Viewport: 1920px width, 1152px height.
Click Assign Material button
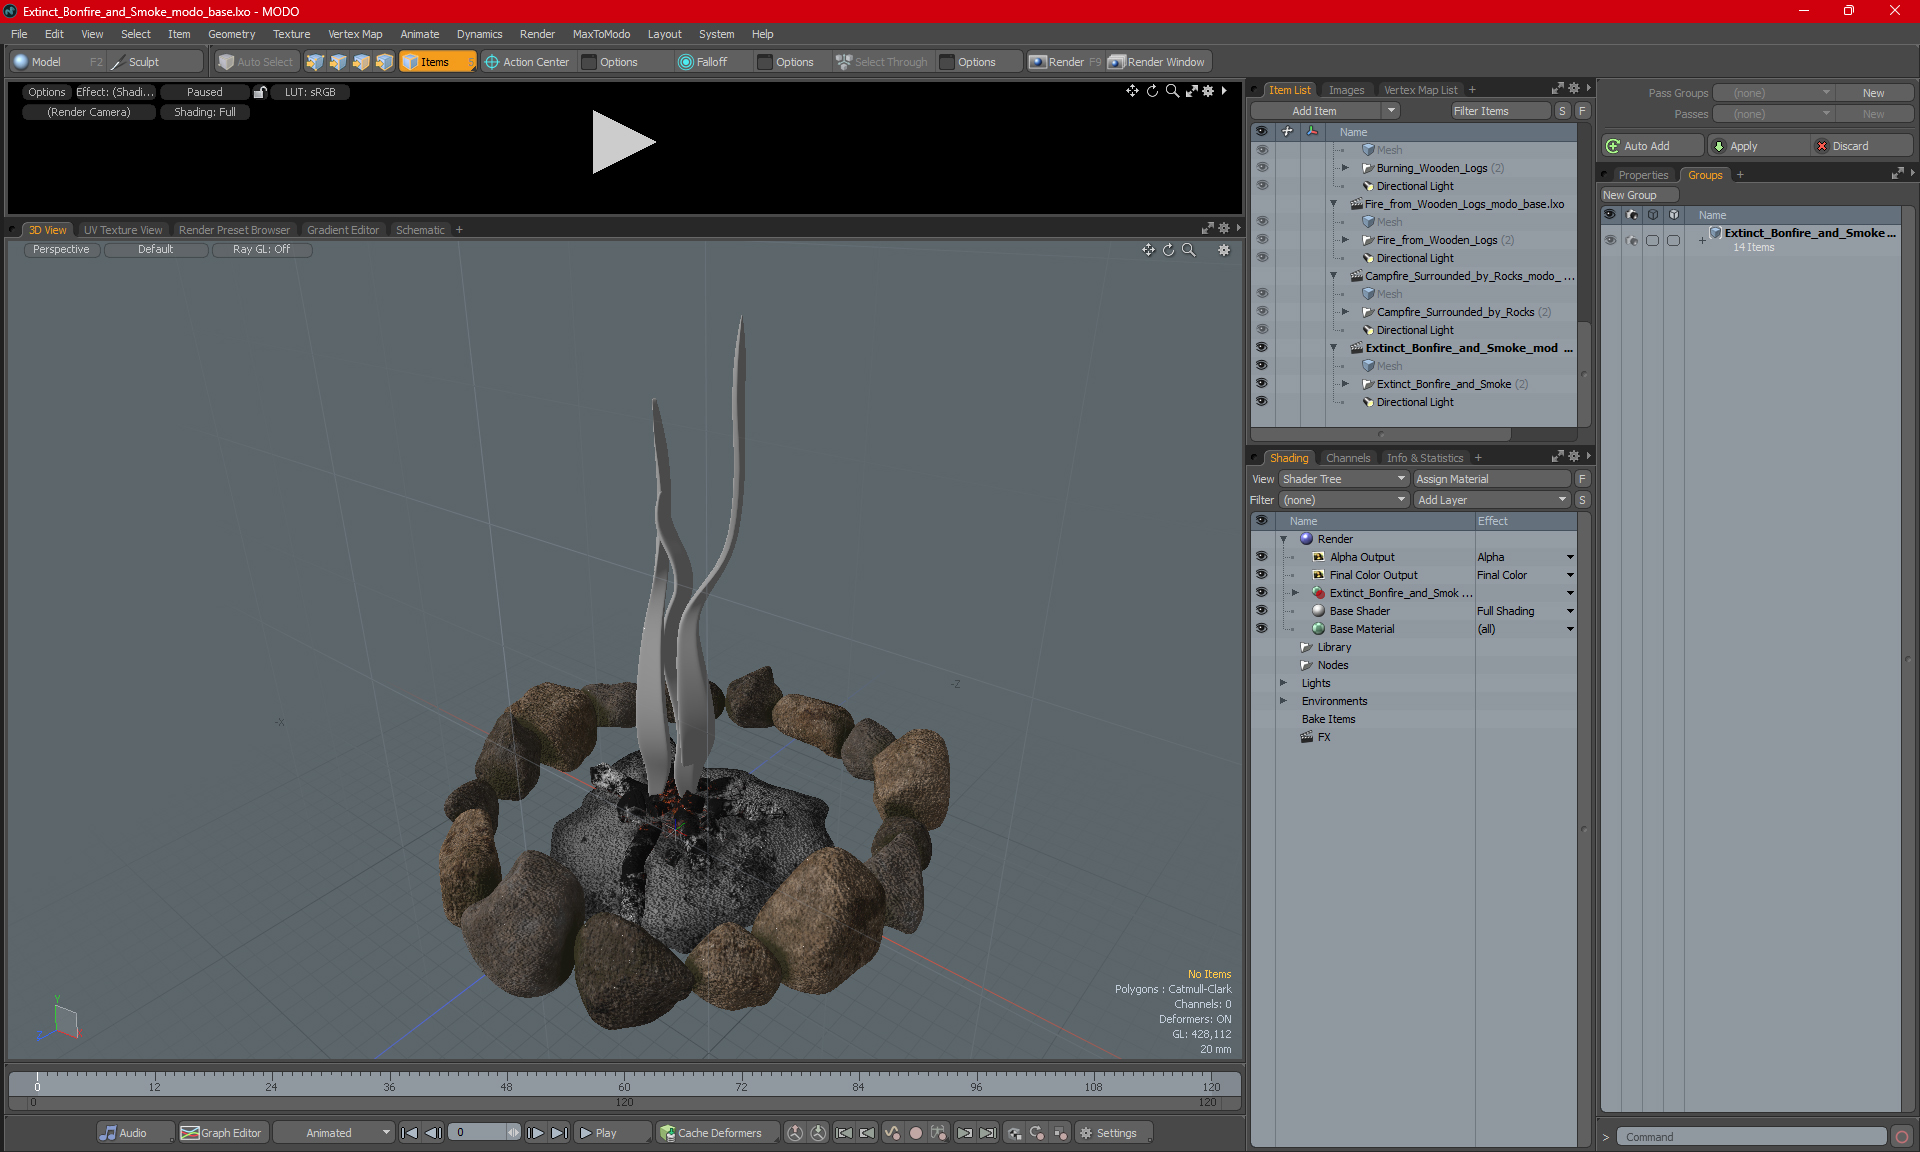click(x=1492, y=479)
